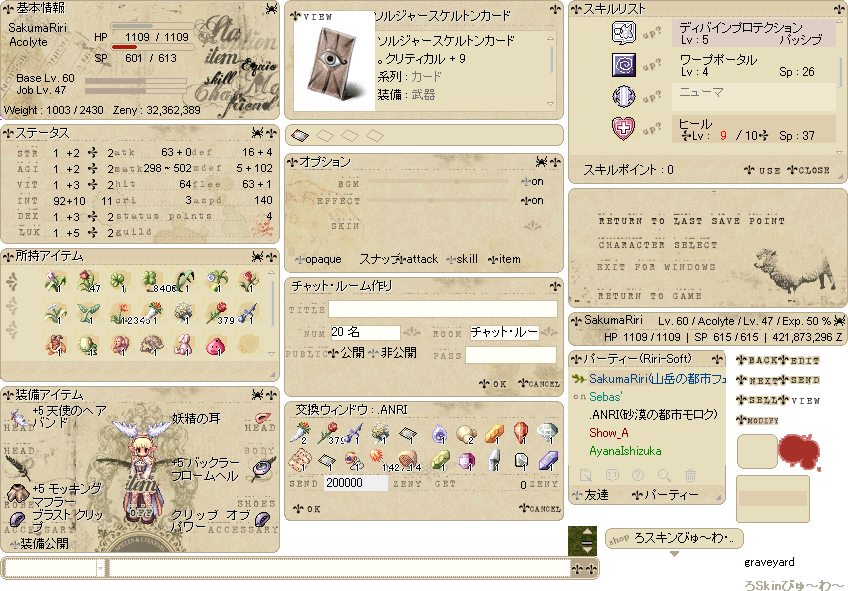
Task: Click the Pneuma skill icon
Action: [x=623, y=97]
